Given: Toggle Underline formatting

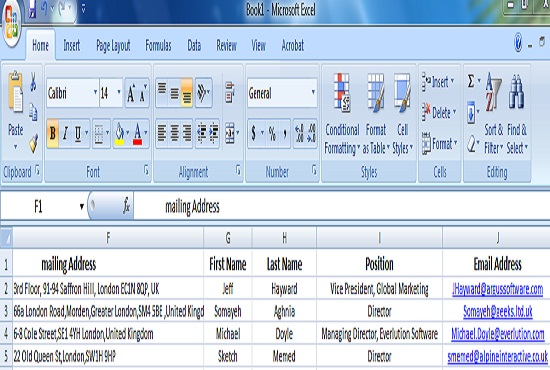Looking at the screenshot, I should pos(78,133).
